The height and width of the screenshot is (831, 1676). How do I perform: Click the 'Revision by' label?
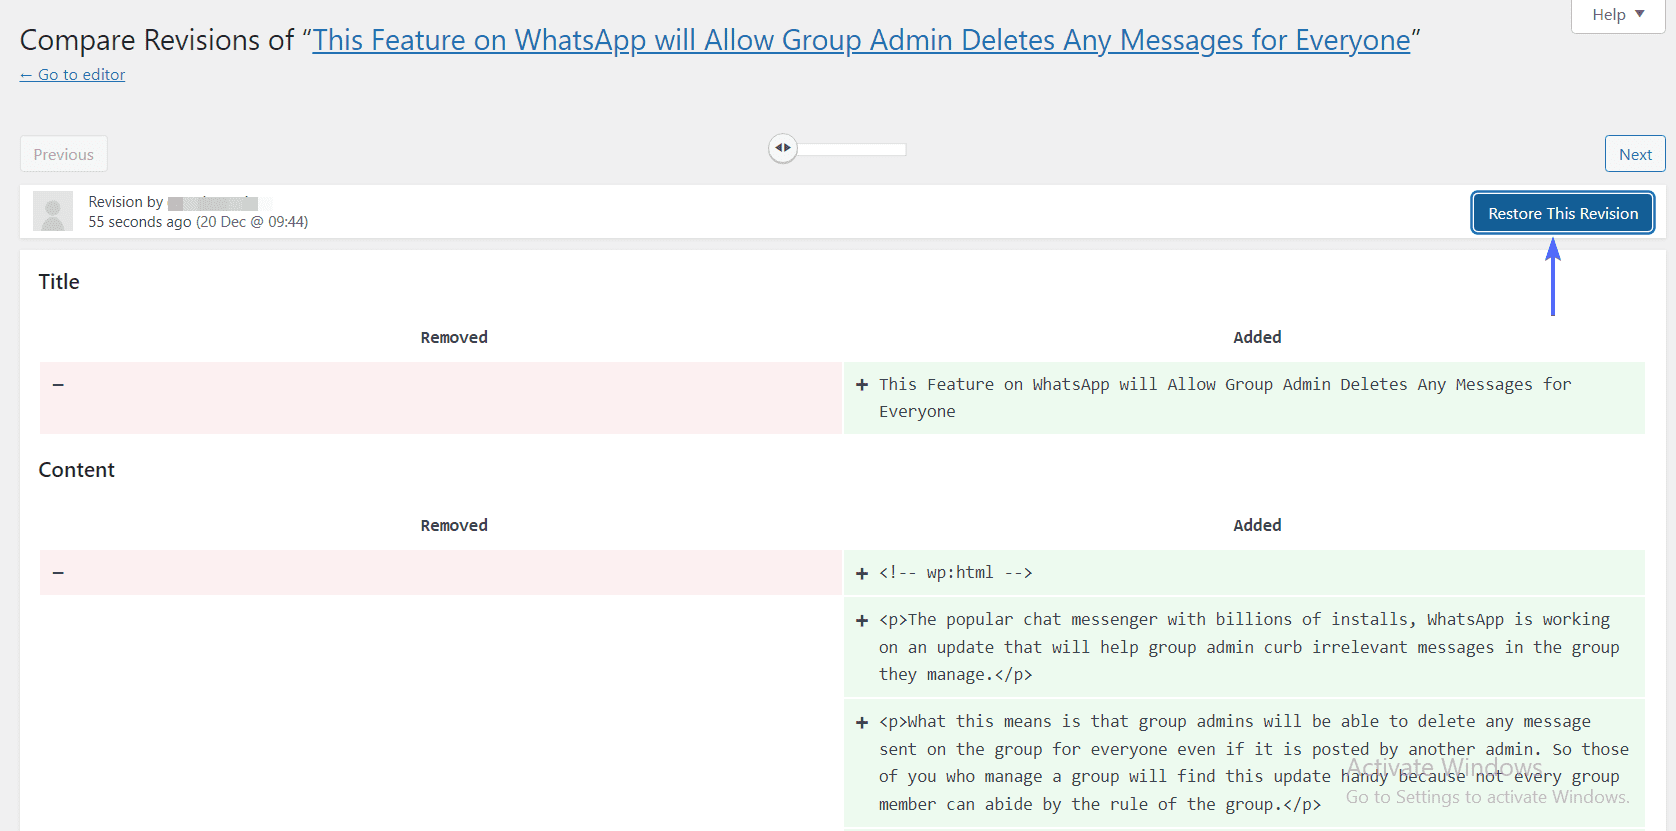(125, 202)
